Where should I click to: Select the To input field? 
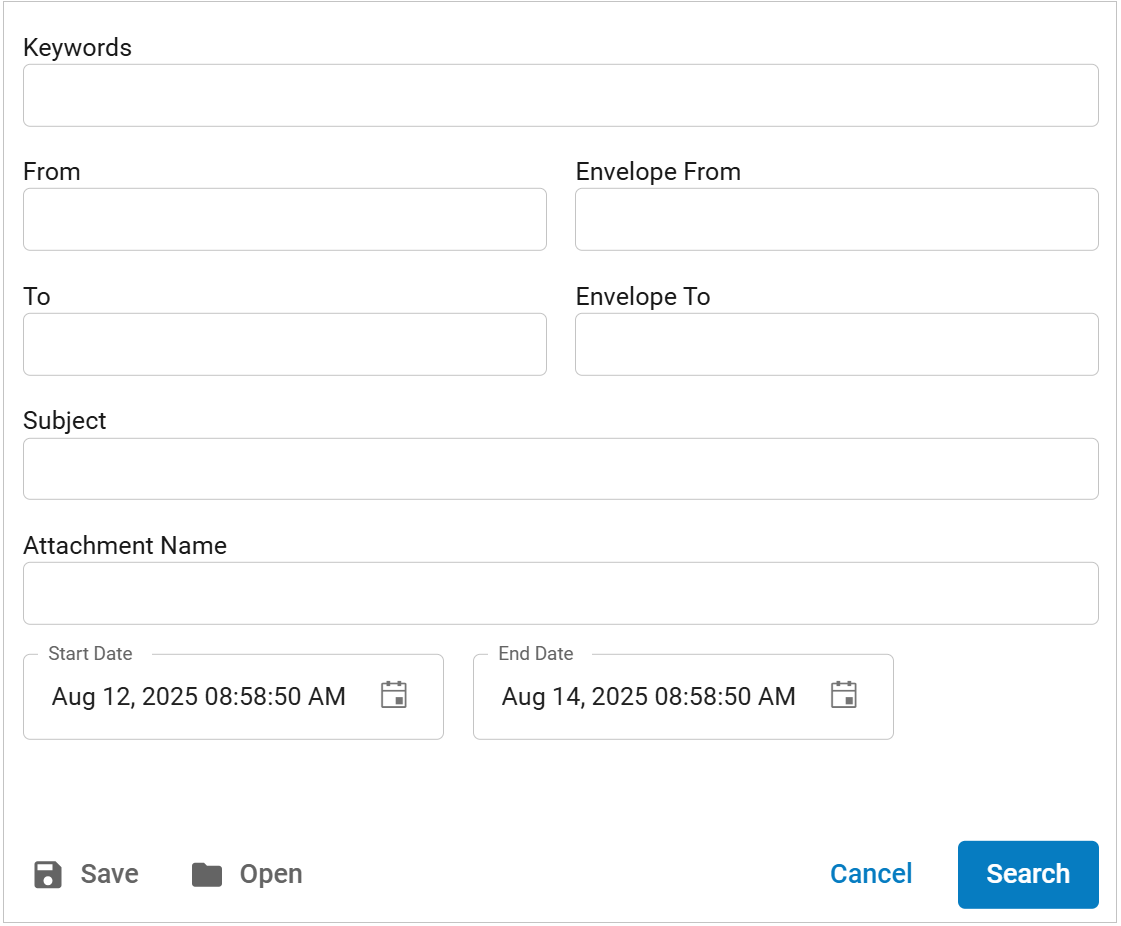[285, 345]
